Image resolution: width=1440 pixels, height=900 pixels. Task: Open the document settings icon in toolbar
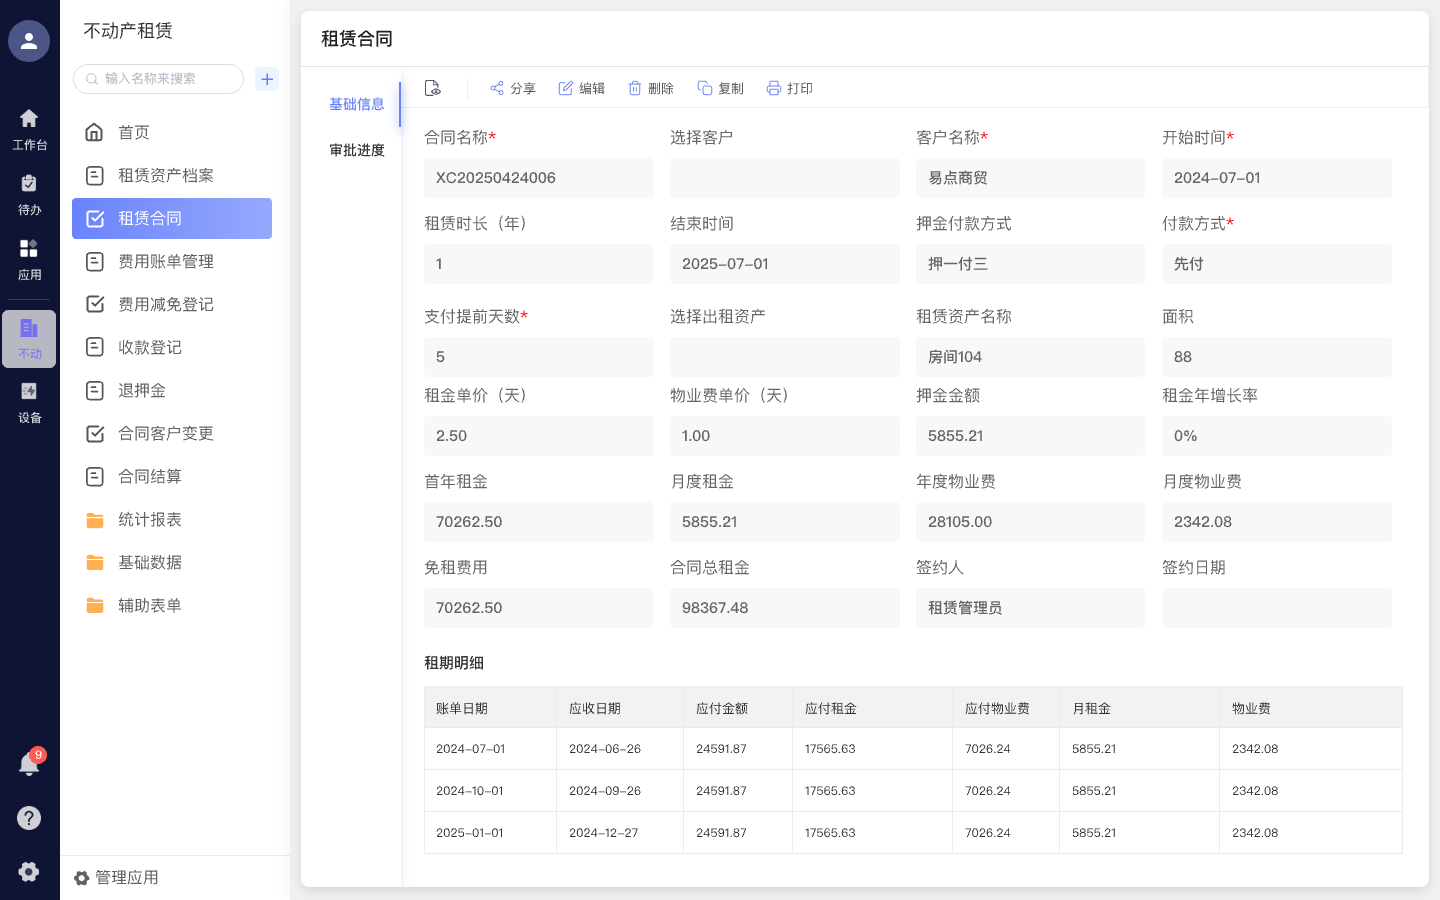(433, 88)
